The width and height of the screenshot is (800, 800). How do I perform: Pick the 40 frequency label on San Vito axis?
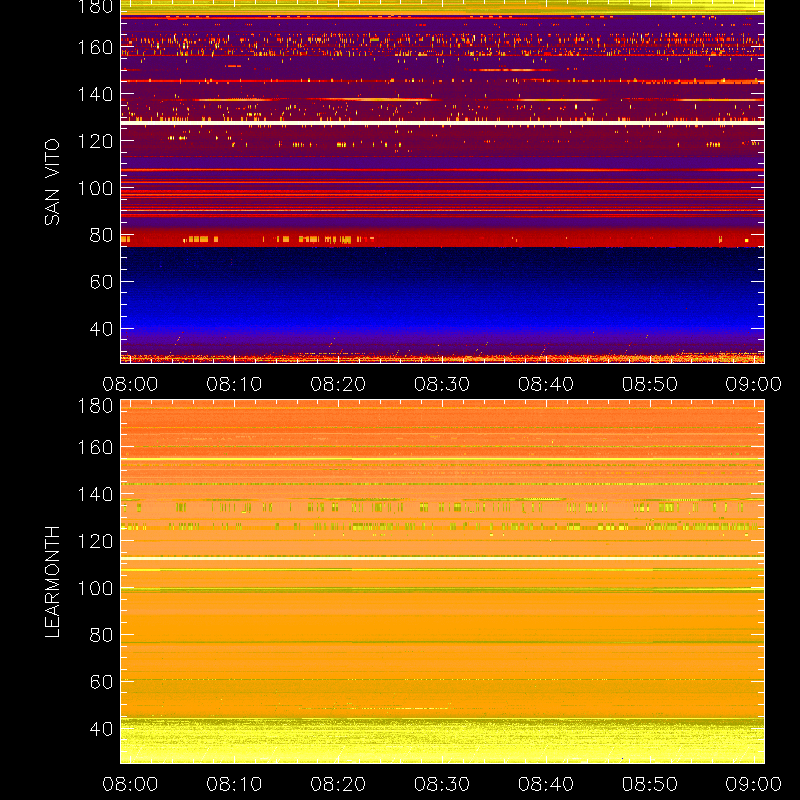pos(101,329)
